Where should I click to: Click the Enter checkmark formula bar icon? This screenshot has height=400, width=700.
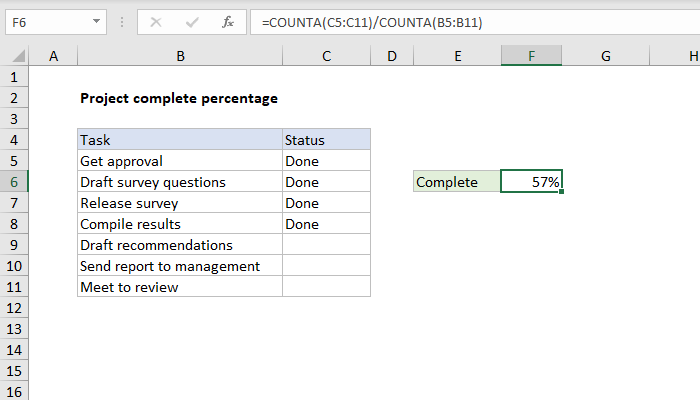click(x=192, y=21)
